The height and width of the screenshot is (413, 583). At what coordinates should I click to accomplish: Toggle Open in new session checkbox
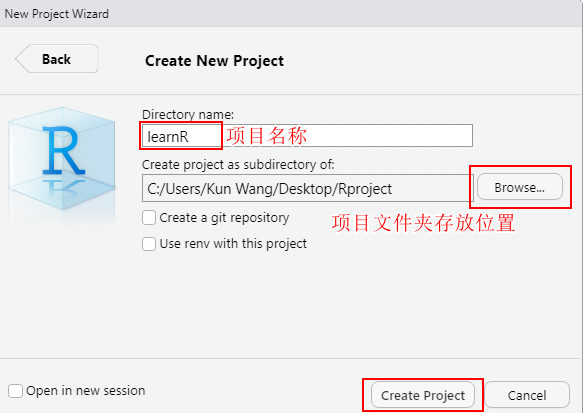(x=15, y=391)
